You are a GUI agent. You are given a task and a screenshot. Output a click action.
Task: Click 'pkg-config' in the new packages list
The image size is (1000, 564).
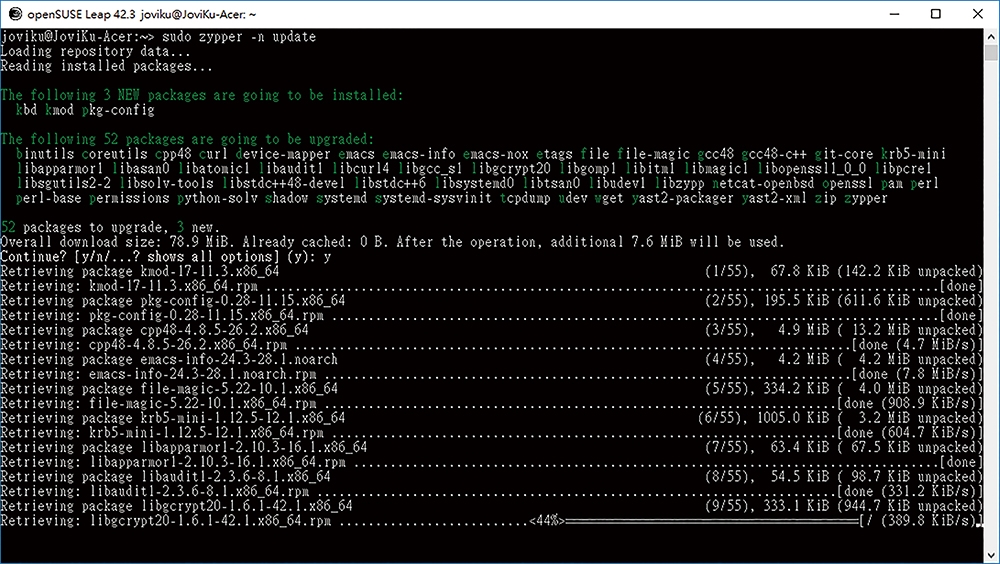pyautogui.click(x=118, y=110)
